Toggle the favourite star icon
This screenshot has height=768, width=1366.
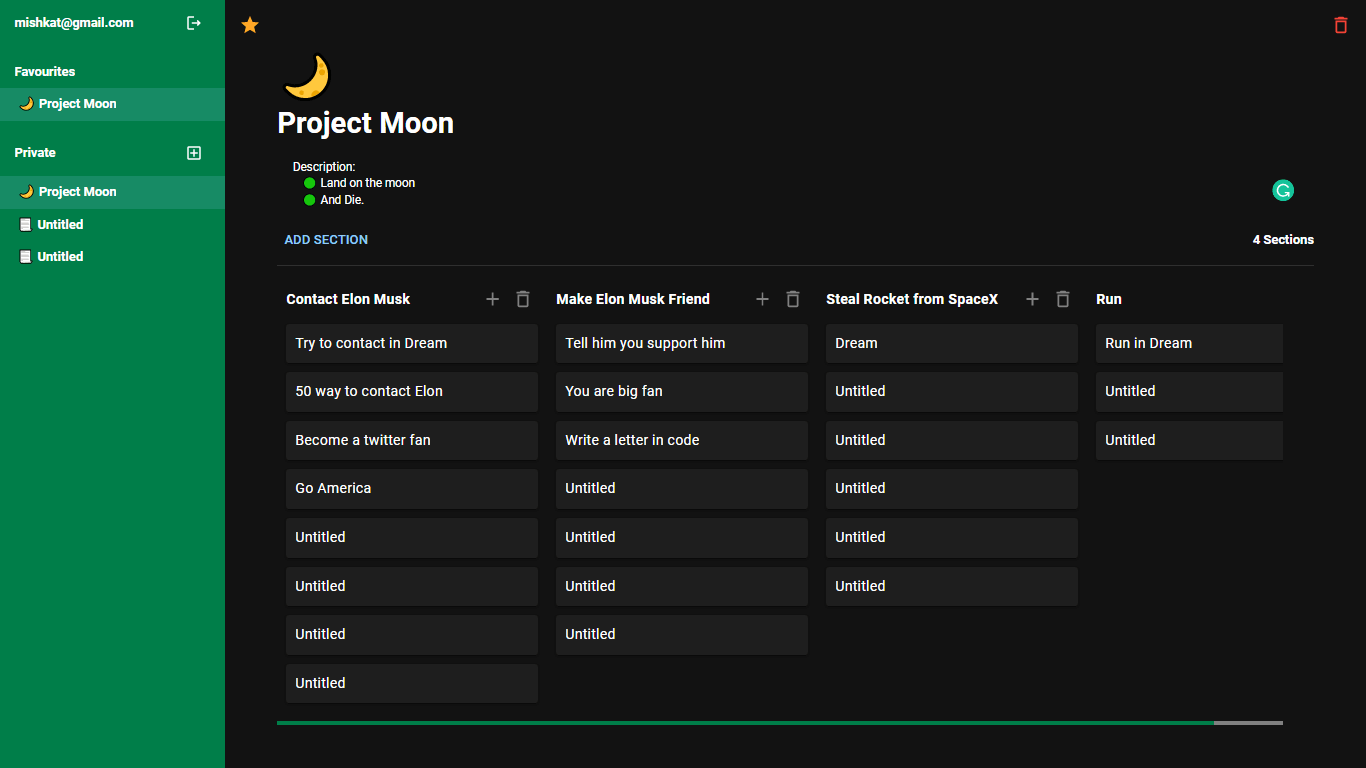tap(250, 25)
